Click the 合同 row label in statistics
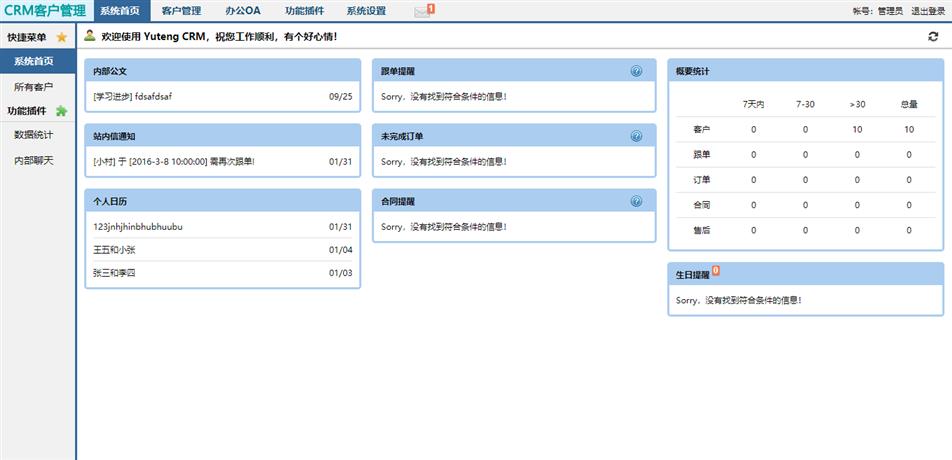 [x=702, y=205]
